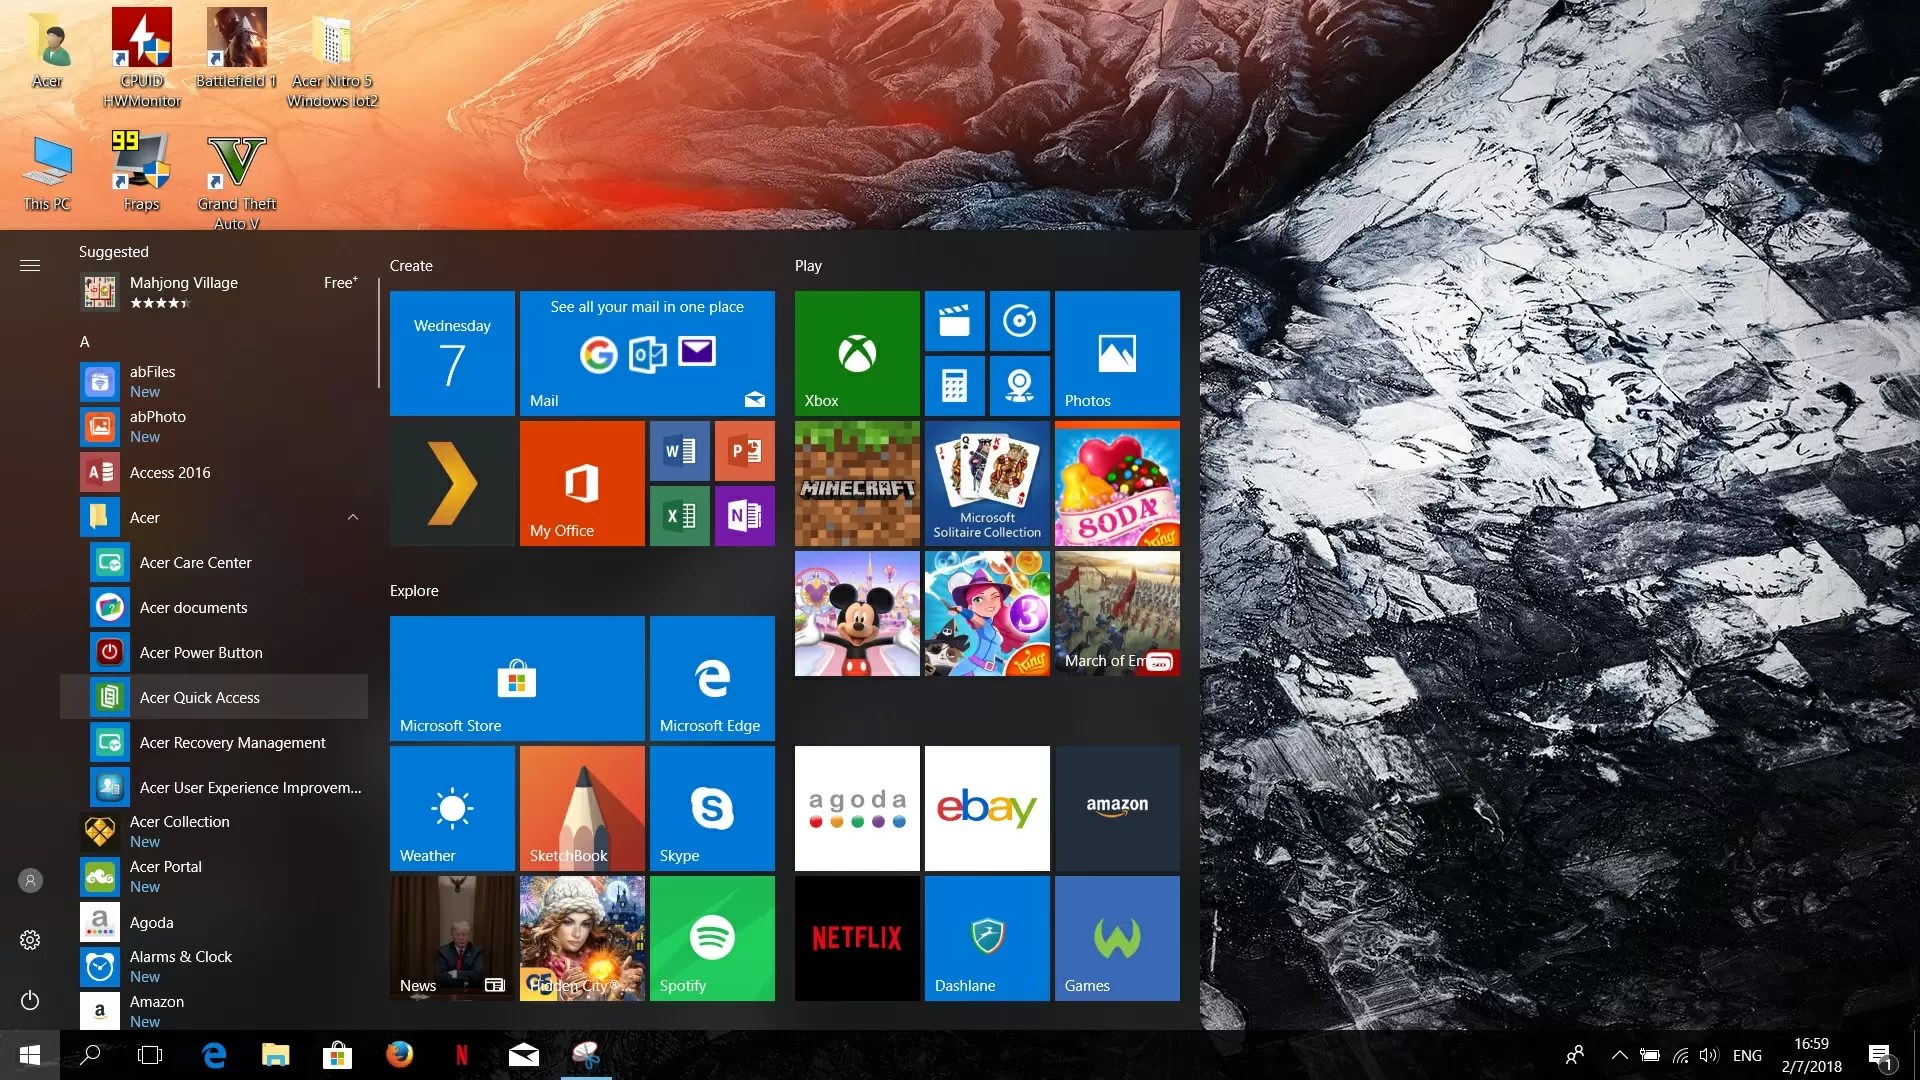The height and width of the screenshot is (1080, 1920).
Task: Open taskbar Search magnifier
Action: pos(90,1055)
